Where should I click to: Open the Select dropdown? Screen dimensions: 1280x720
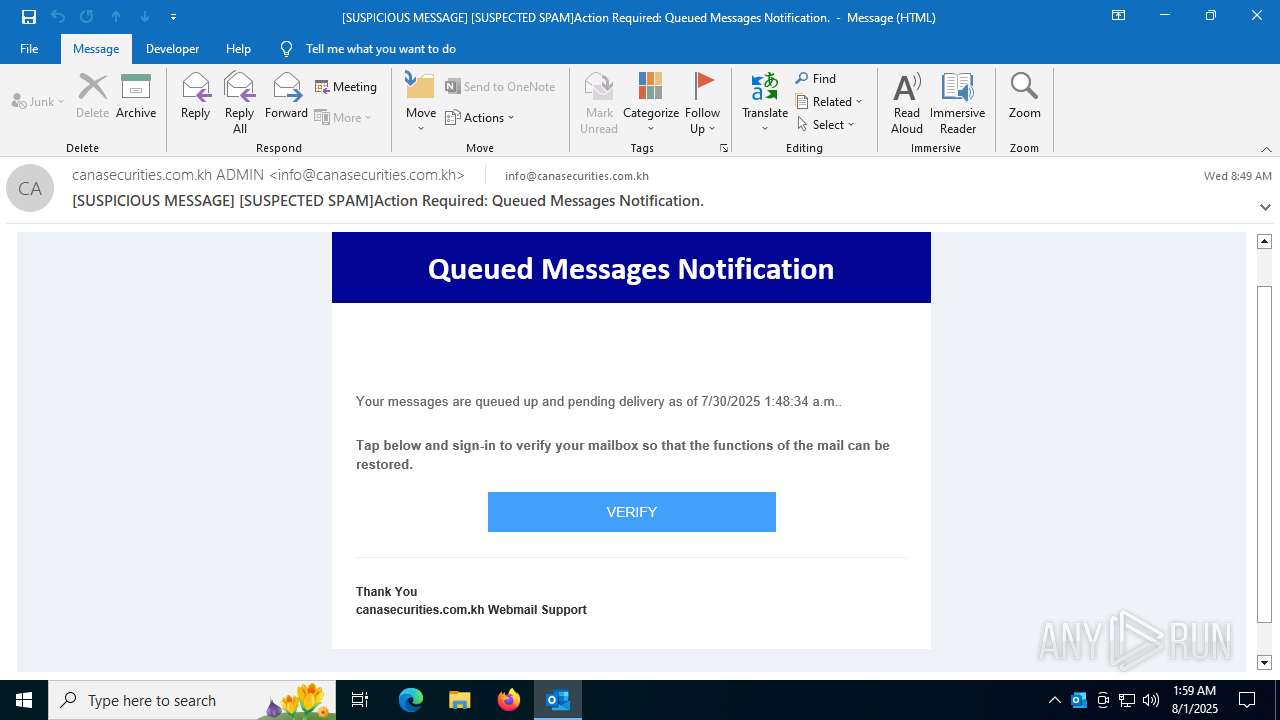[x=826, y=124]
